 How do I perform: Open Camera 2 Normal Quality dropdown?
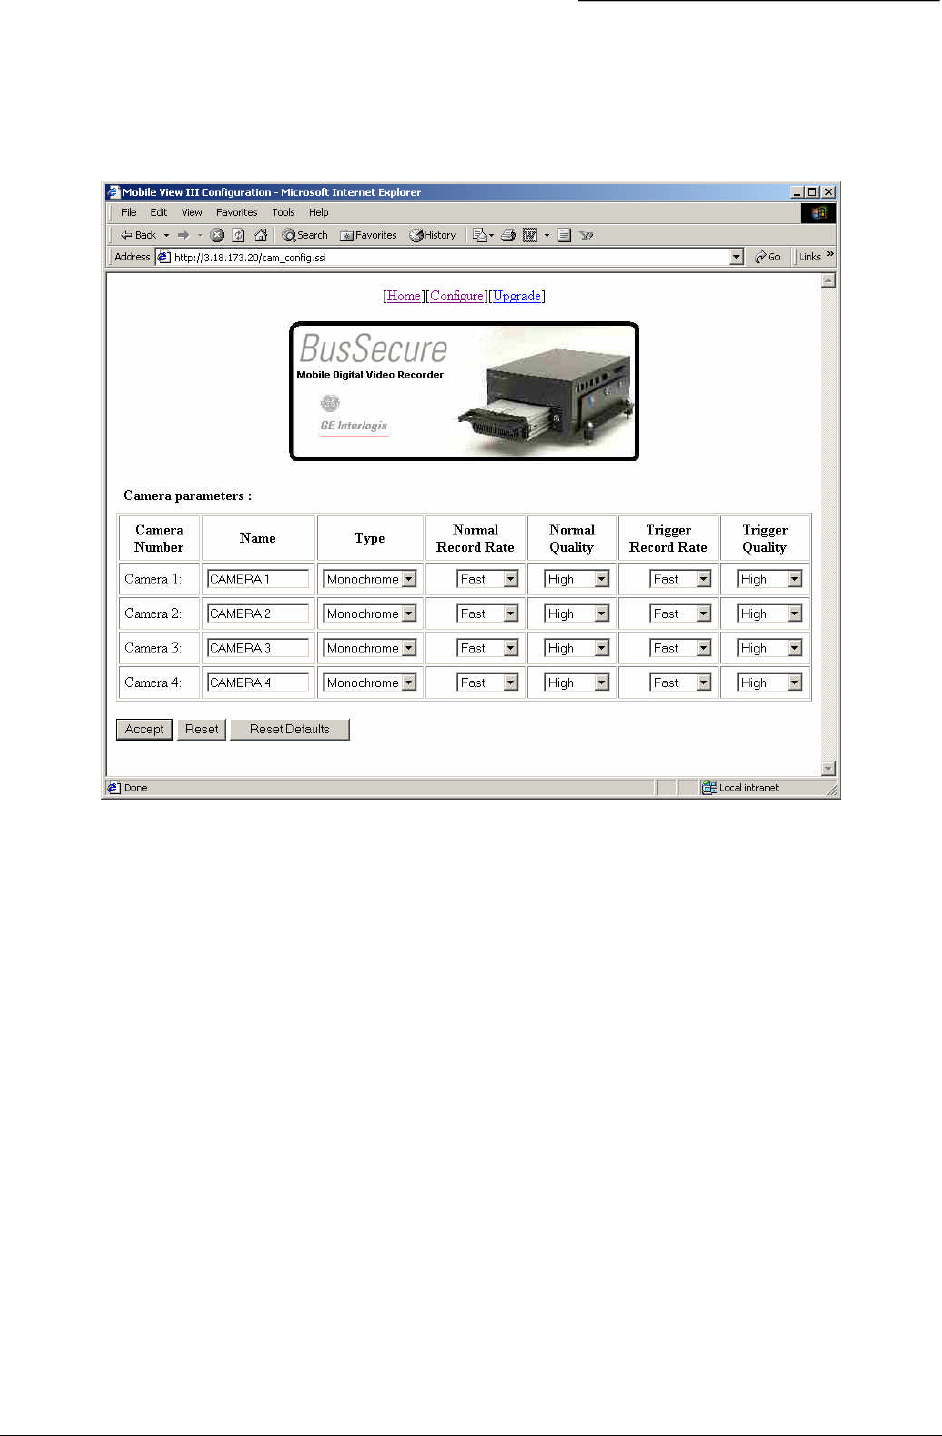click(x=577, y=614)
